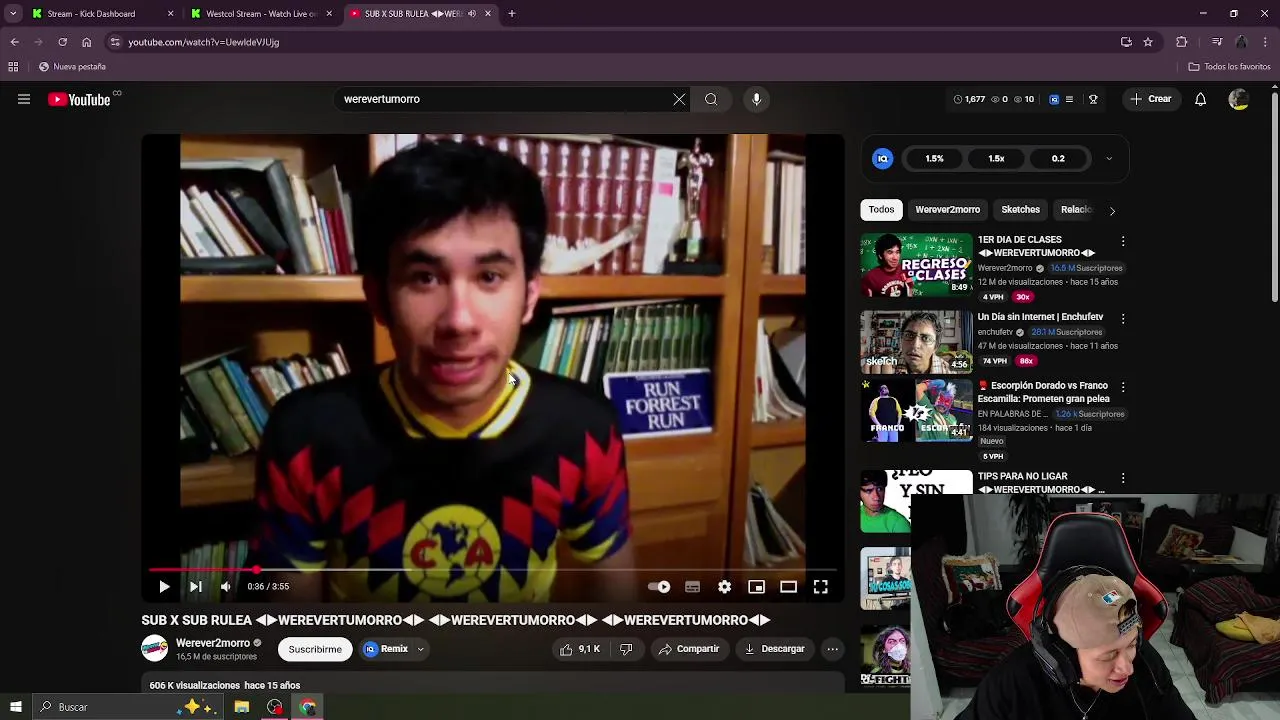Expand the Remix dropdown arrow
This screenshot has width=1280, height=720.
(420, 649)
